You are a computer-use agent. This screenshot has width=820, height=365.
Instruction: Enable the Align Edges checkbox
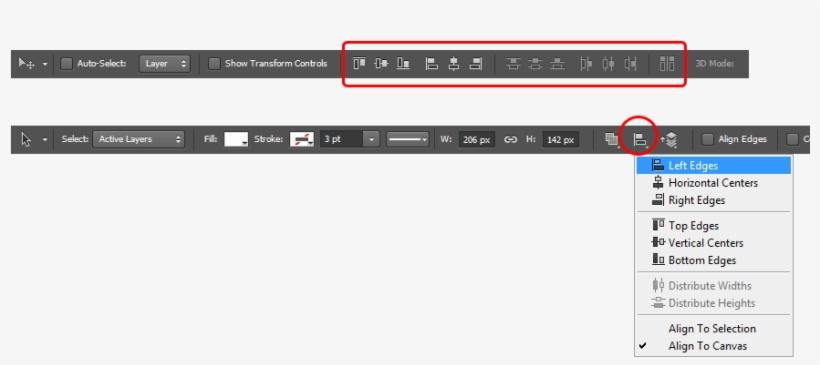click(x=708, y=139)
